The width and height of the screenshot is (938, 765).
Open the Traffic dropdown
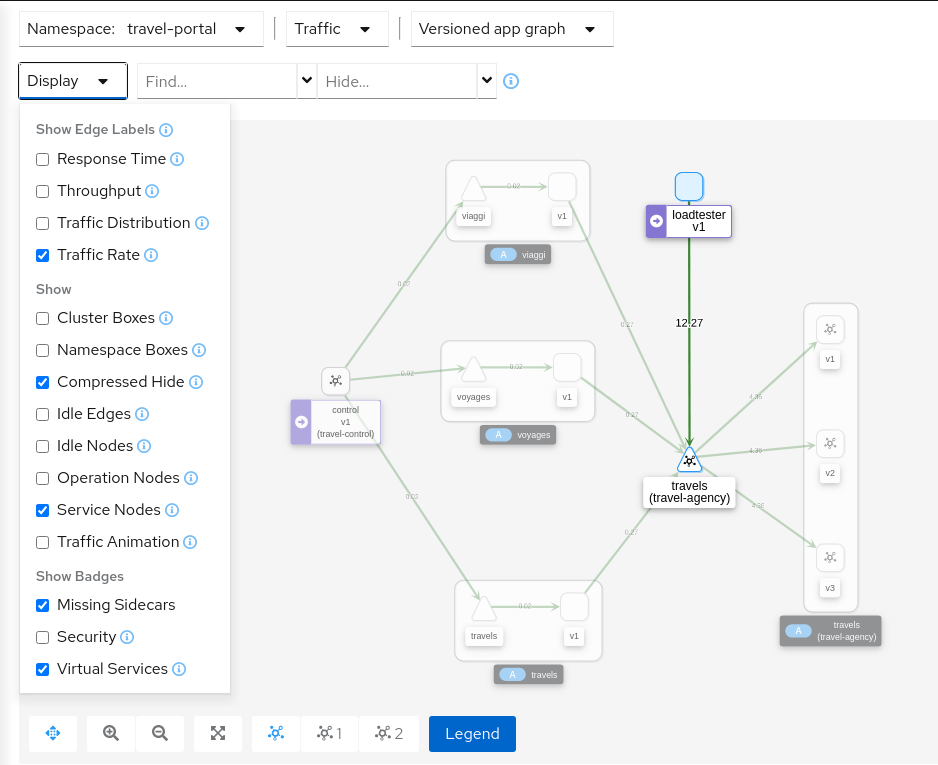(x=337, y=29)
